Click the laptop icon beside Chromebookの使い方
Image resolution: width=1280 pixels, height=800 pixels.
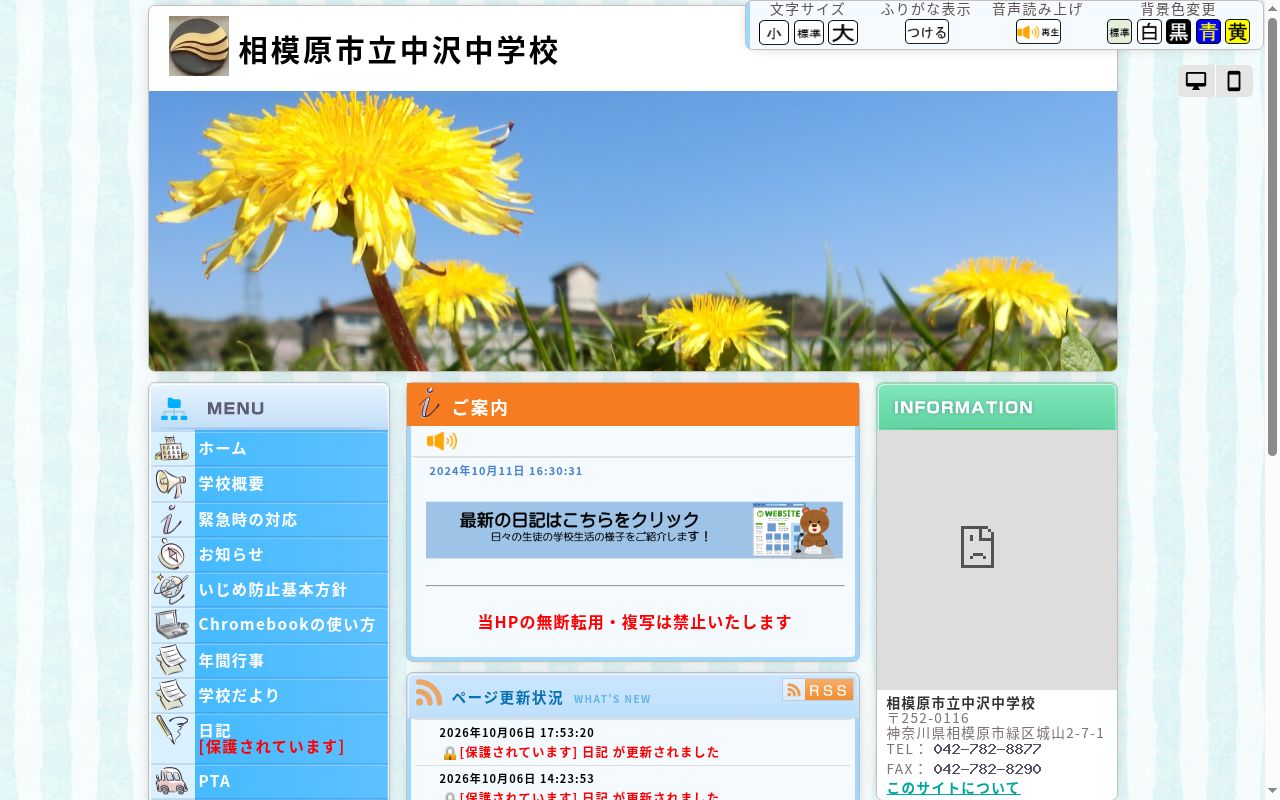(x=172, y=625)
